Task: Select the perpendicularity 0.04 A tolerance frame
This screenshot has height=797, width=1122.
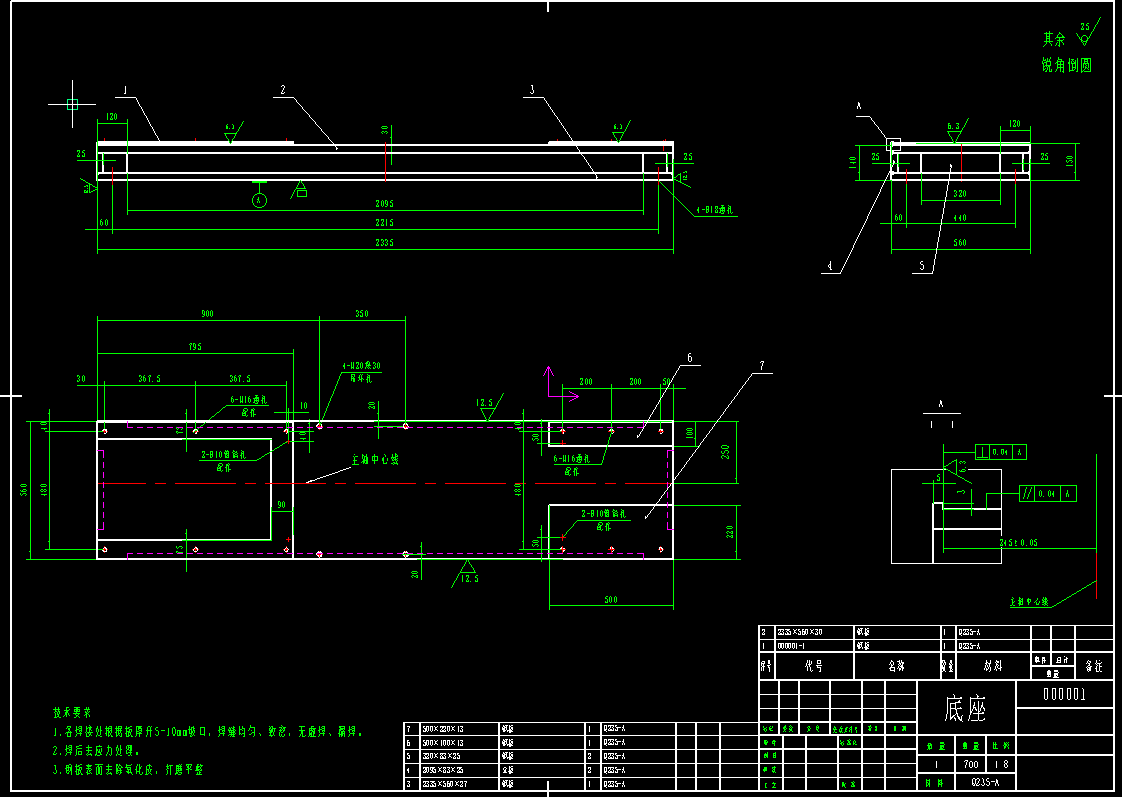Action: (x=1001, y=452)
